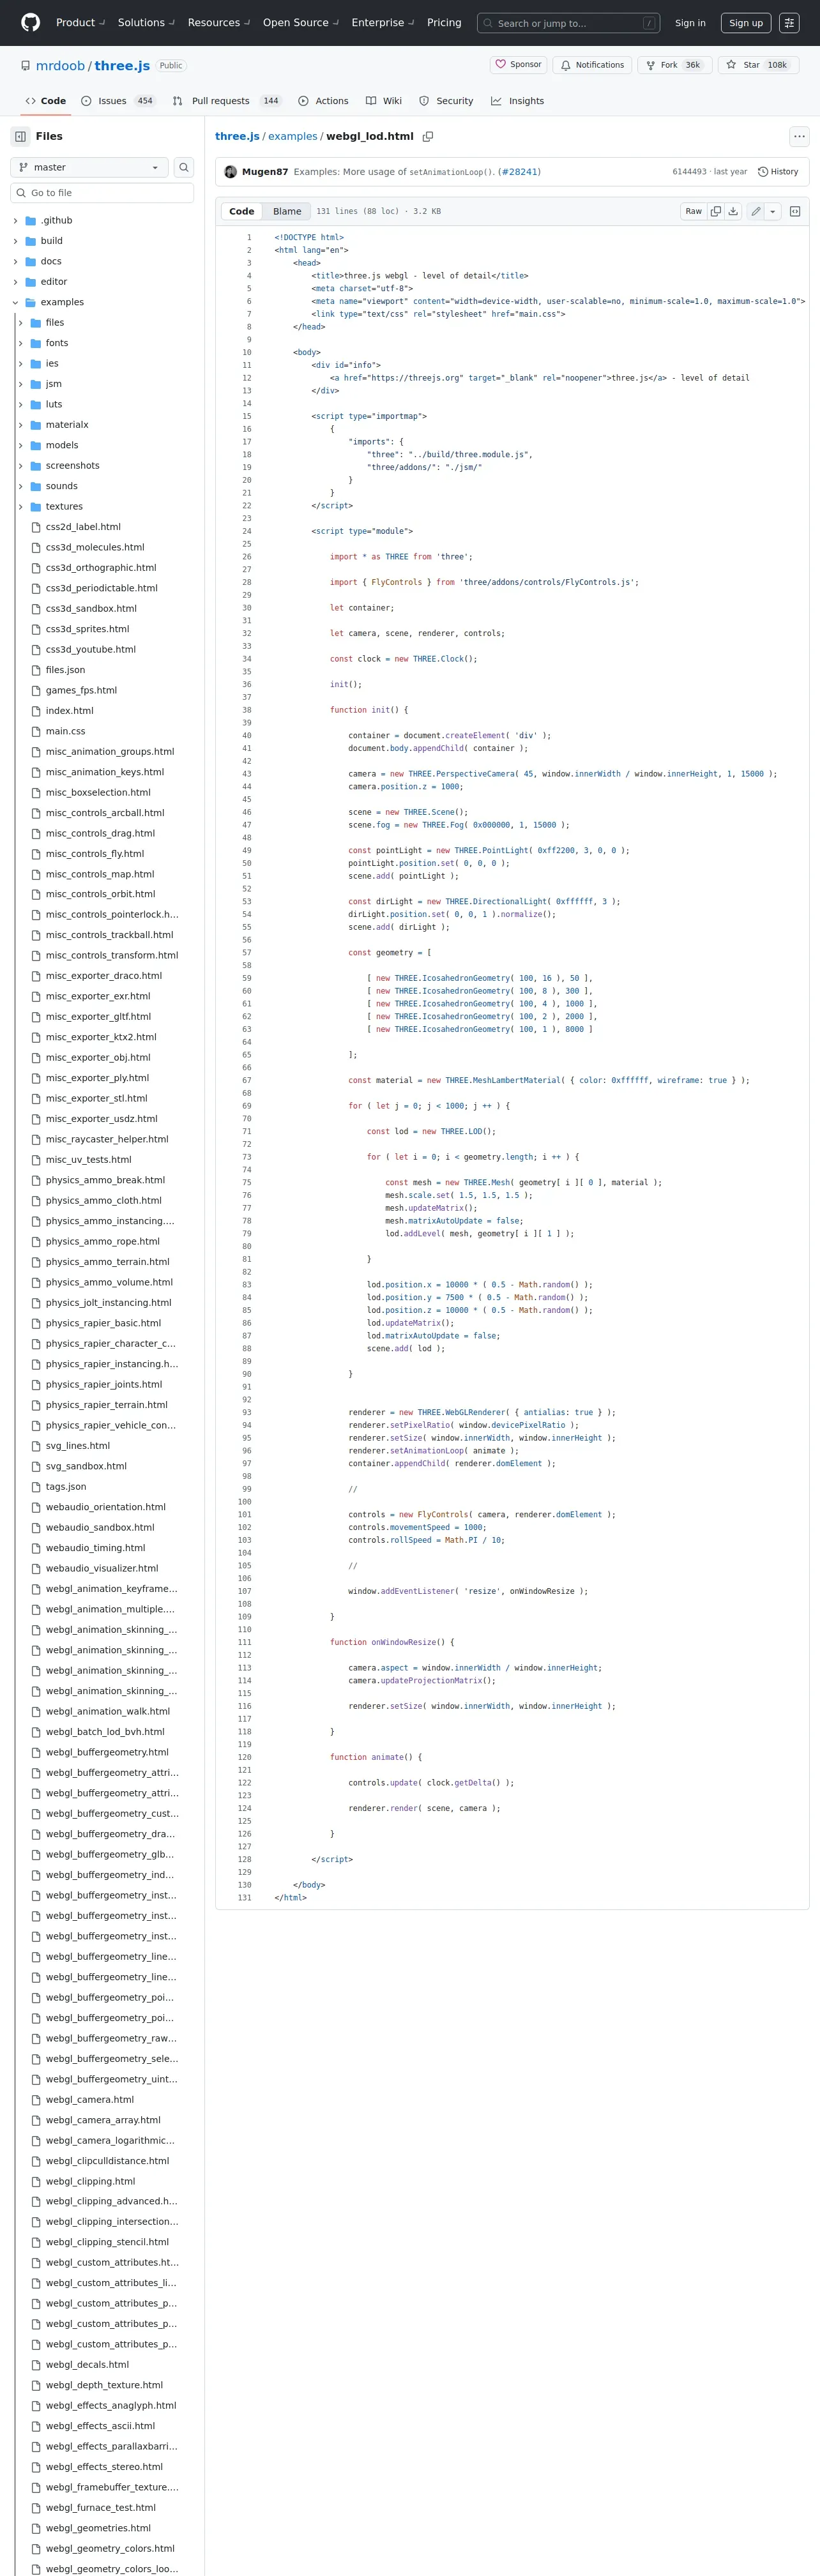The width and height of the screenshot is (820, 2576).
Task: Open webgl_decals.html in file tree
Action: (x=87, y=2365)
